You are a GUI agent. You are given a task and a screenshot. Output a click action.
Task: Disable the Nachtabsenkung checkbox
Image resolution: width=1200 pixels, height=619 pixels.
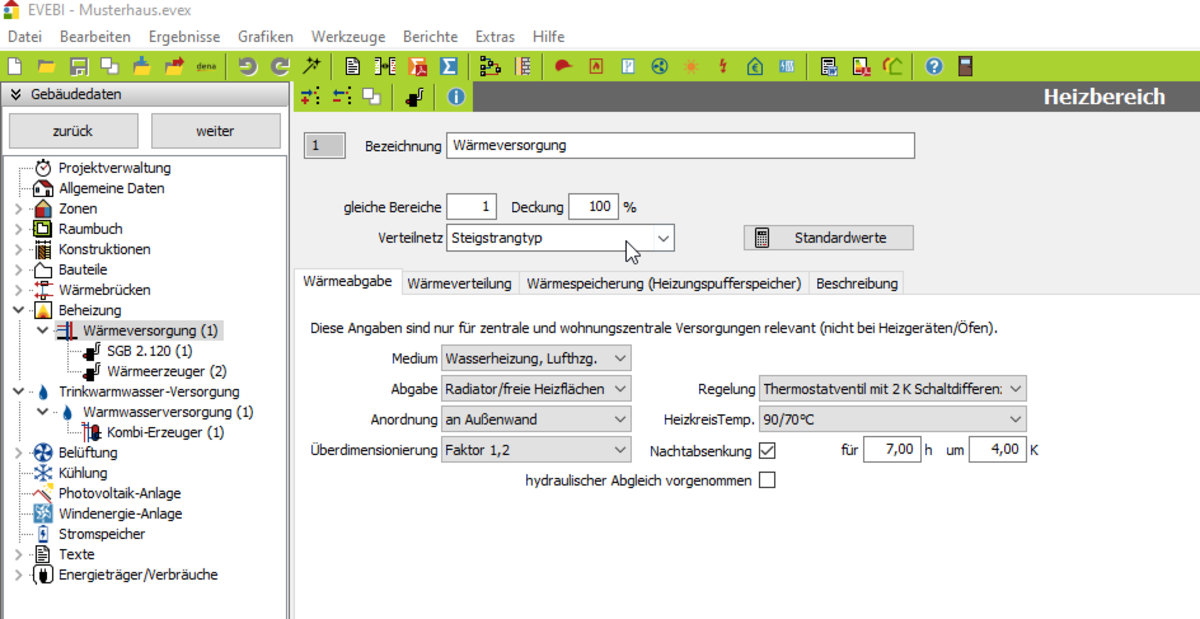[767, 450]
